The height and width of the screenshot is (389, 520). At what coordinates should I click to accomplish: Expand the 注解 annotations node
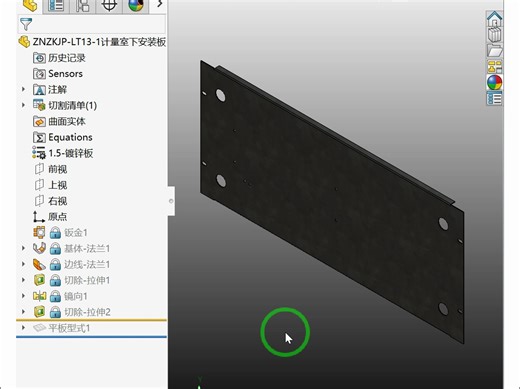[23, 89]
